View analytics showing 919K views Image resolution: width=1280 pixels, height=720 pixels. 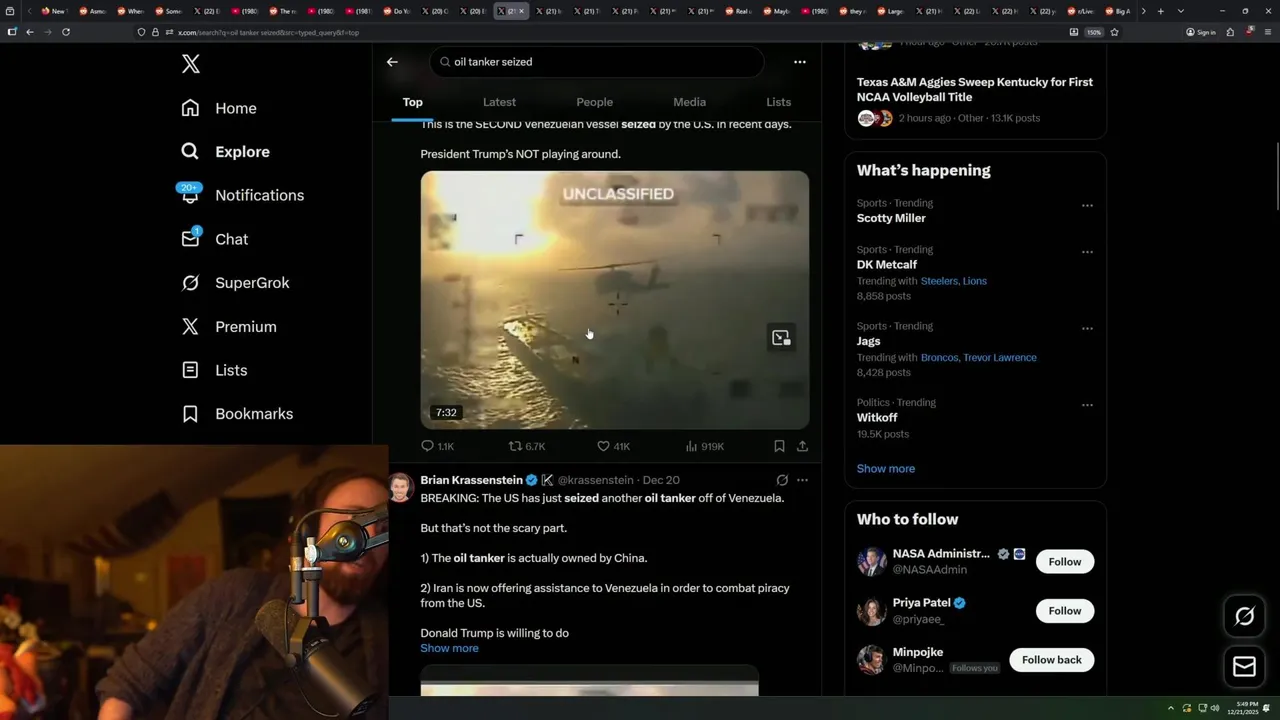click(704, 446)
